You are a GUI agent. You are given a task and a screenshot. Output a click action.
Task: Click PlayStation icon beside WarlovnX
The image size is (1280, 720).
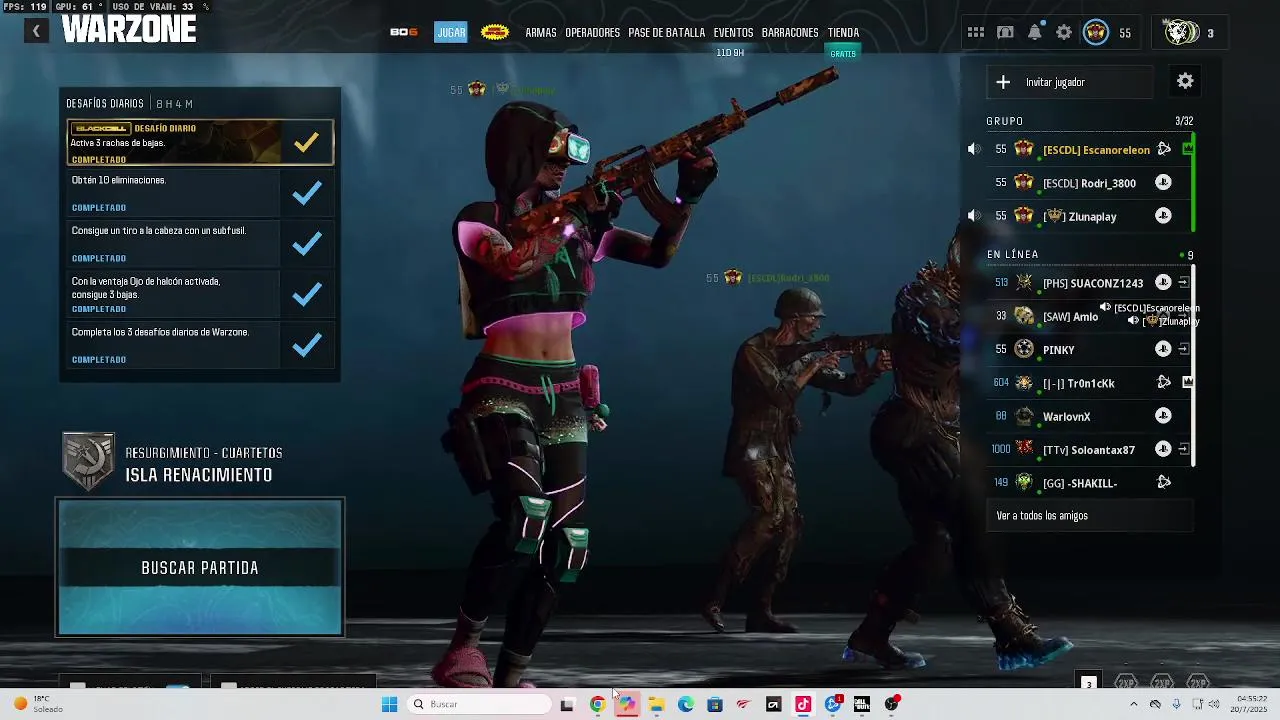click(x=1163, y=416)
